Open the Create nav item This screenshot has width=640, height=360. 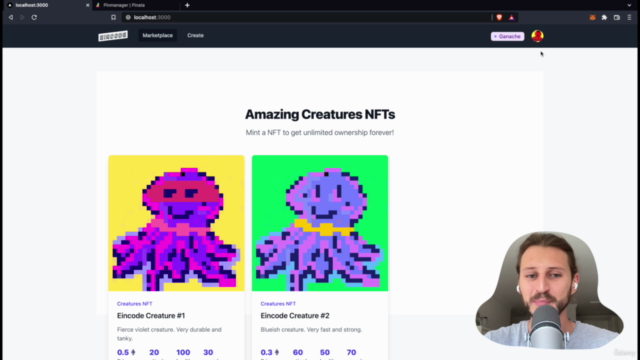point(196,36)
